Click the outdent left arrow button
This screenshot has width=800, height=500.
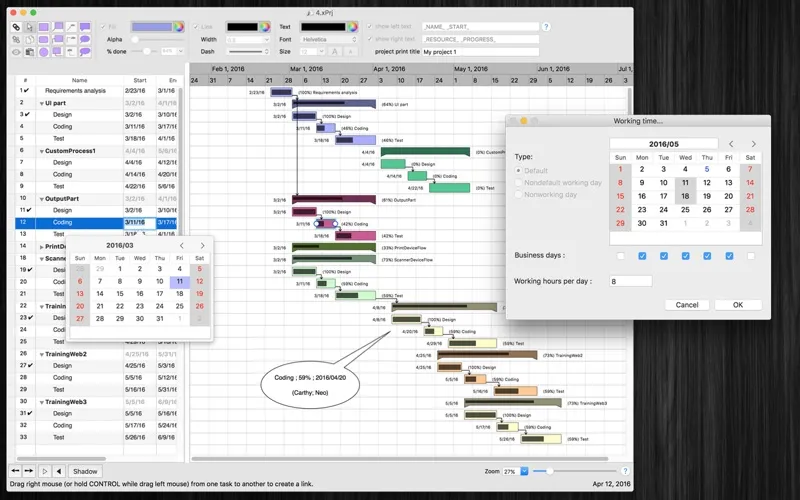coord(16,471)
